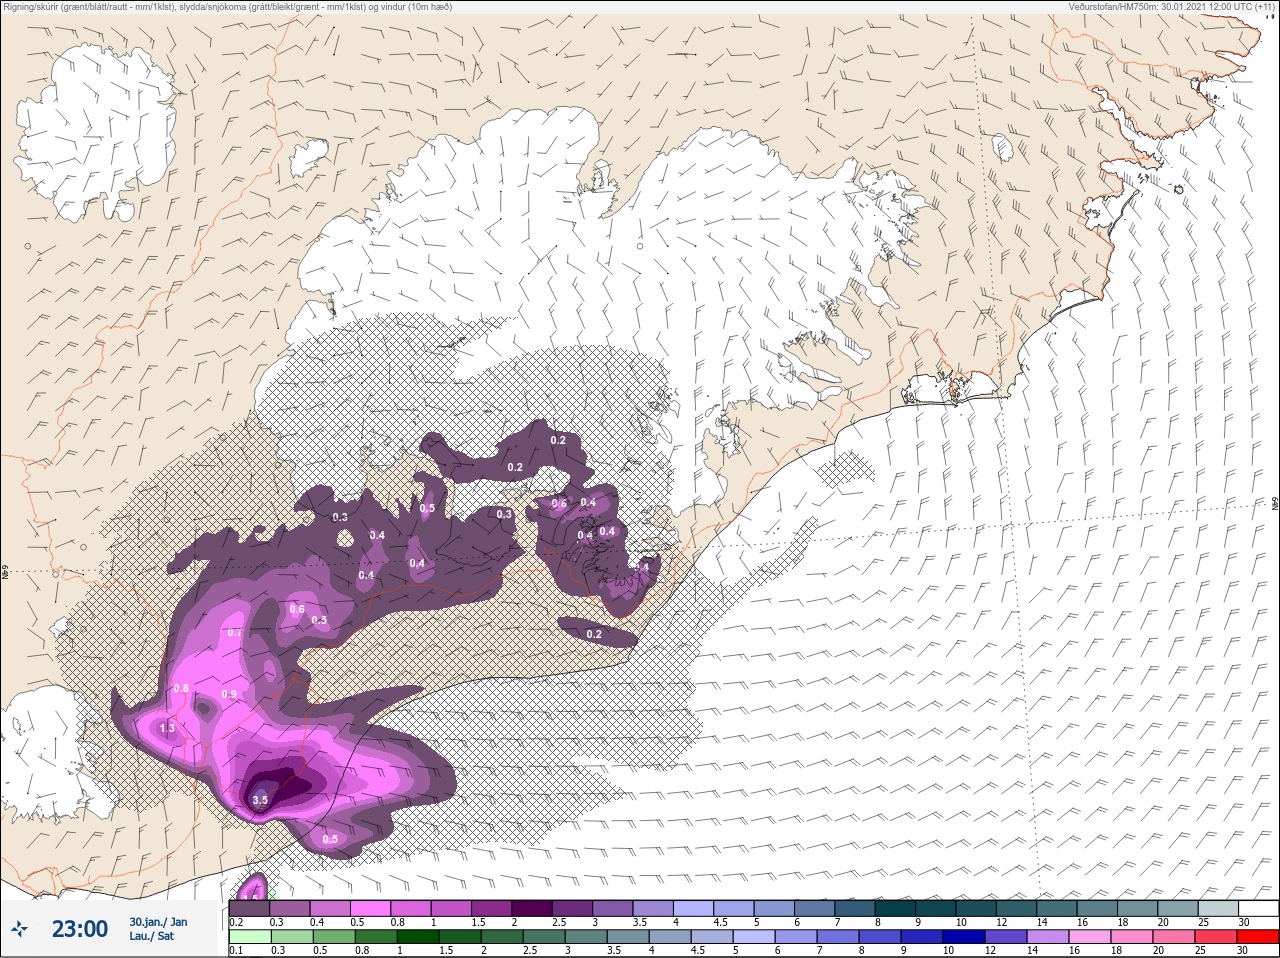Screen dimensions: 1280x958
Task: Click the bright pink upper swatch between 0.5 and 0.8
Action: click(371, 908)
